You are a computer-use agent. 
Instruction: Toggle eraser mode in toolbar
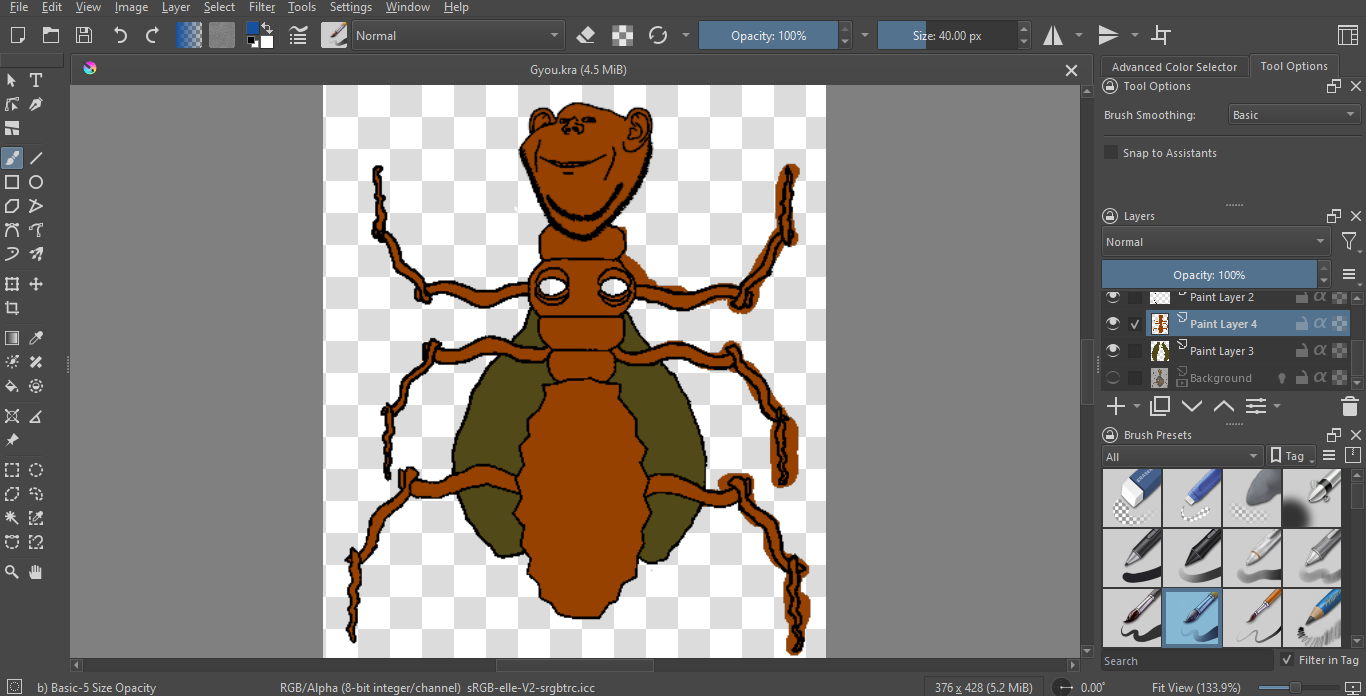(x=586, y=36)
